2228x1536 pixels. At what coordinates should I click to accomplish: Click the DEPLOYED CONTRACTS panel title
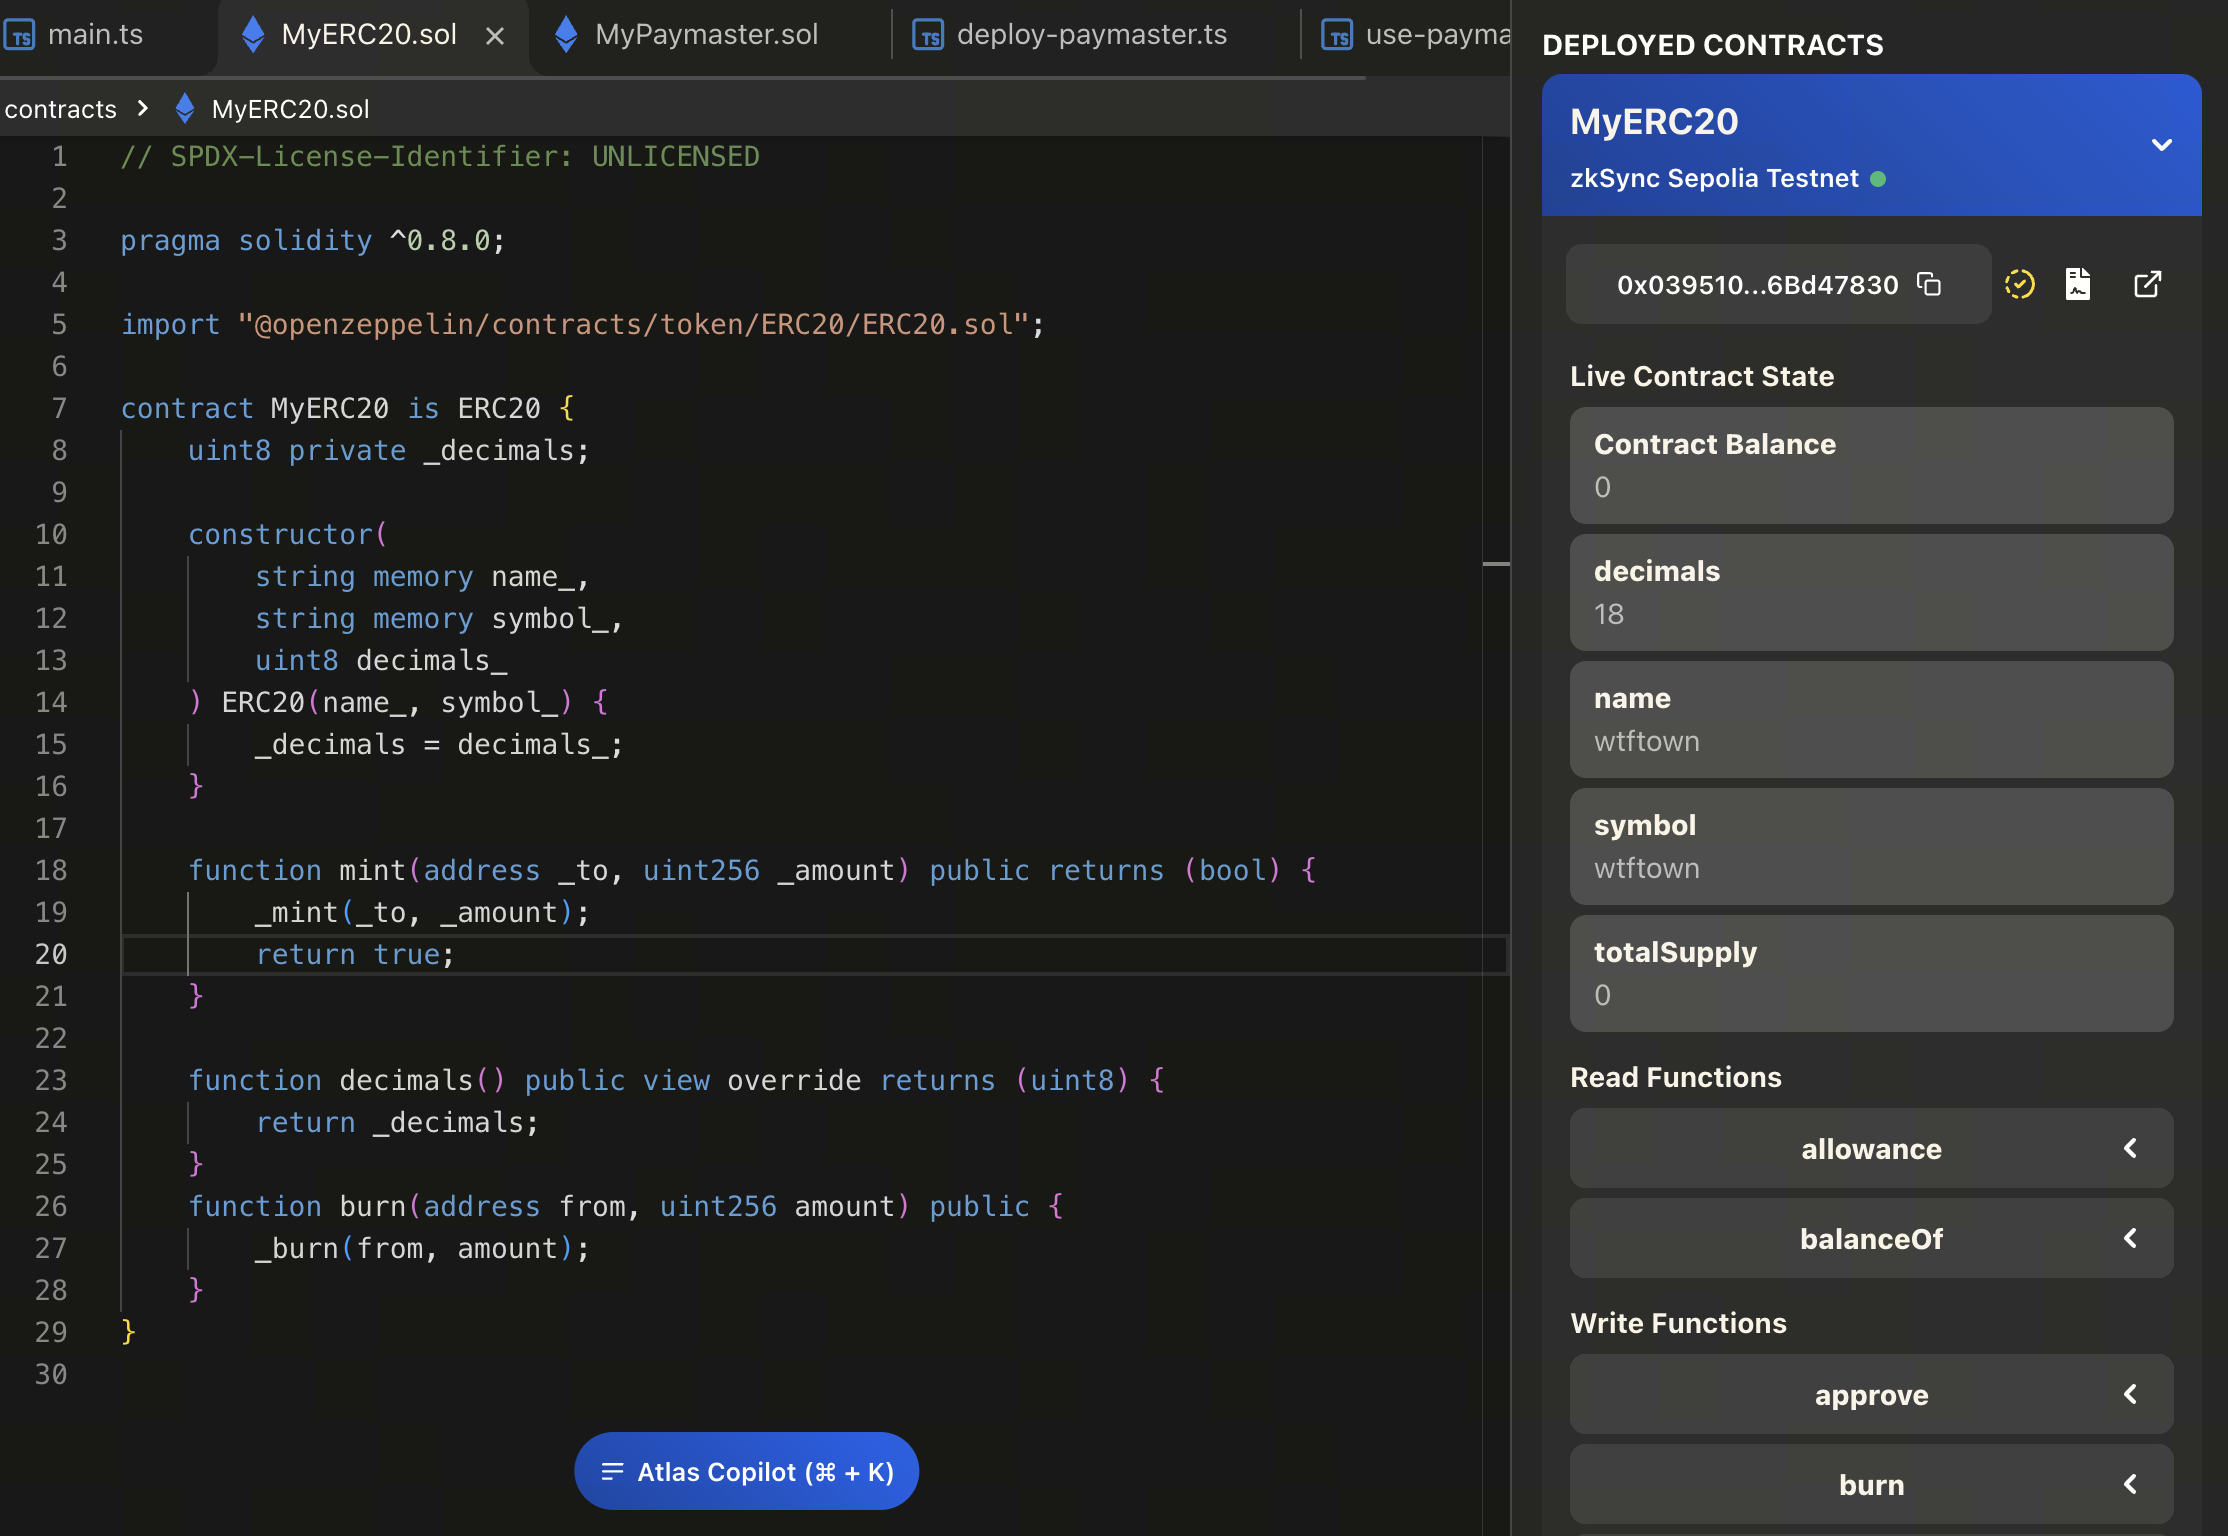tap(1713, 45)
